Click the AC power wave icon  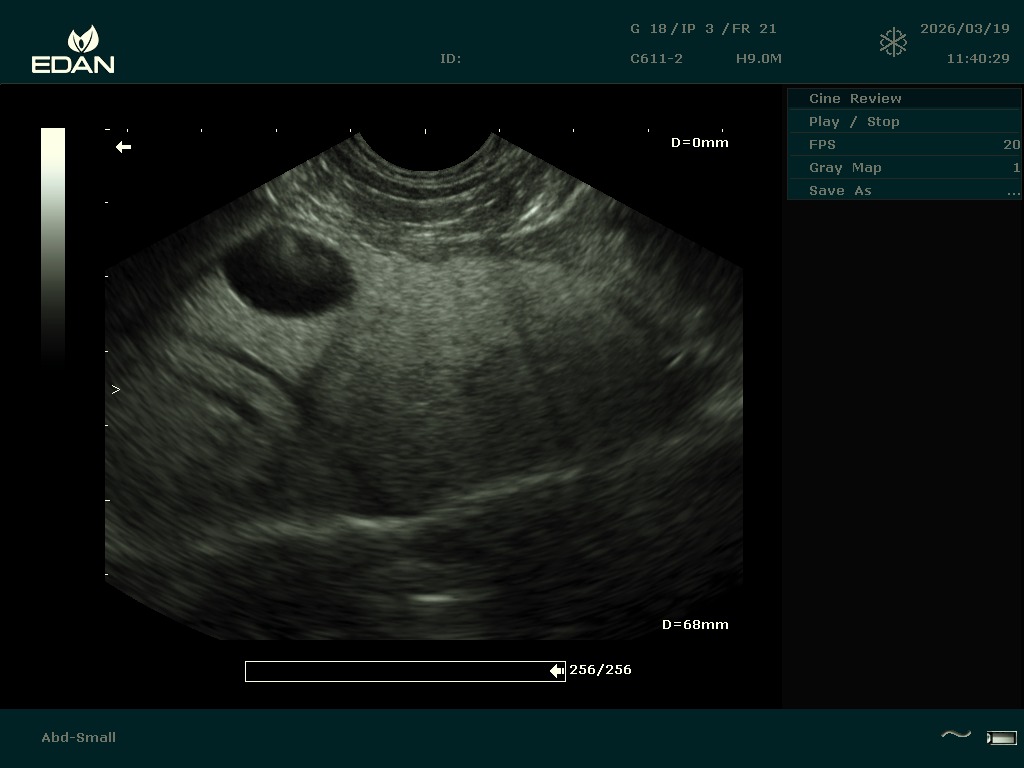click(956, 736)
